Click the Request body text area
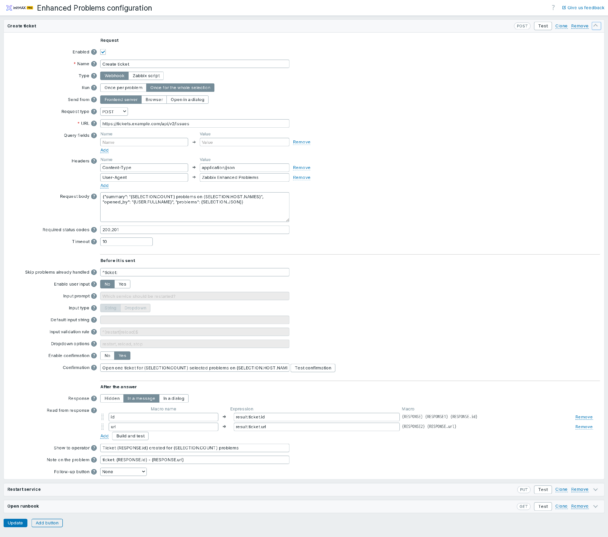The image size is (608, 537). [195, 207]
